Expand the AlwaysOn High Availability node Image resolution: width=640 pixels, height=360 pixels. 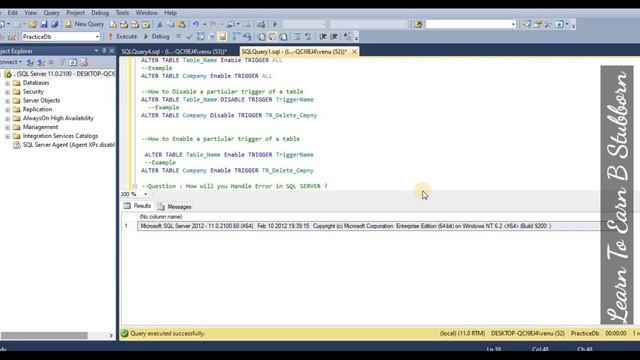click(x=7, y=118)
